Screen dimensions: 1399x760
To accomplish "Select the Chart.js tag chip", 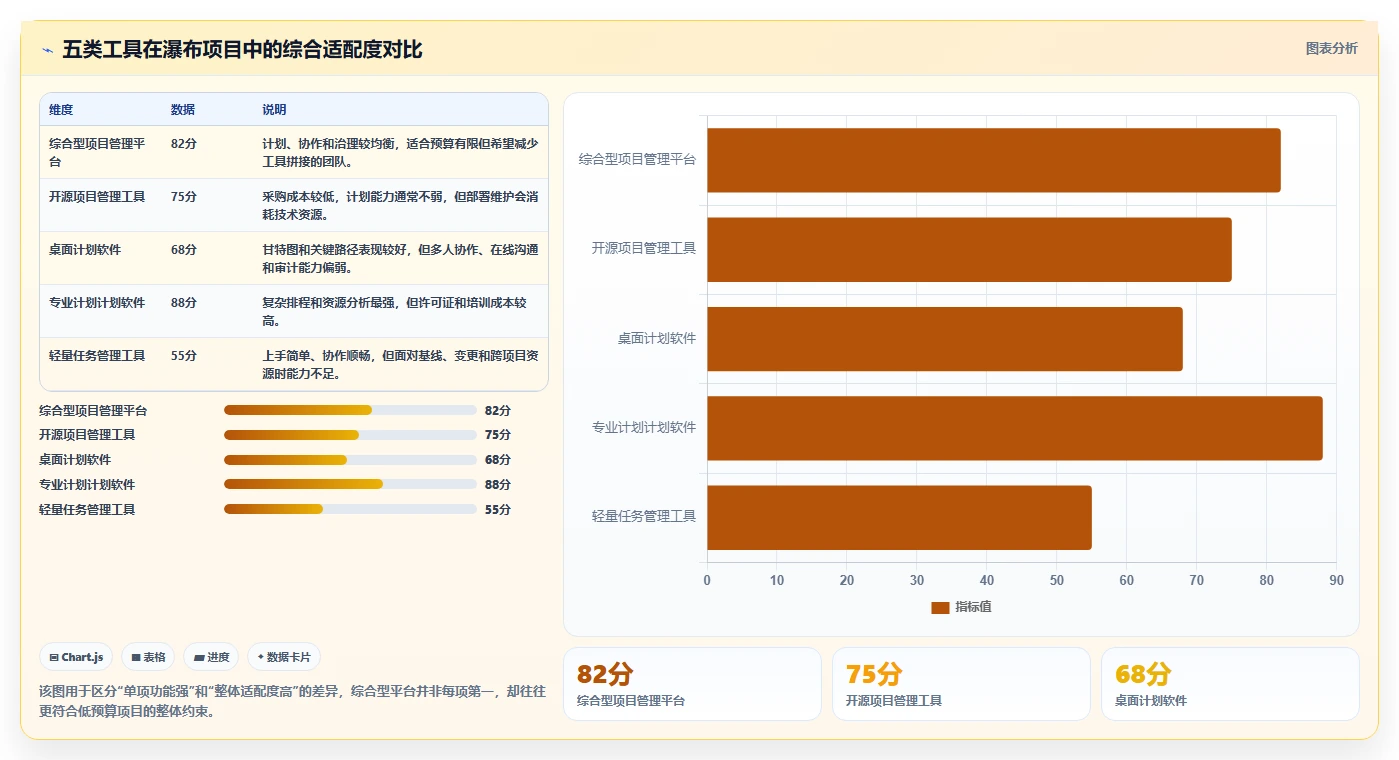I will coord(77,657).
